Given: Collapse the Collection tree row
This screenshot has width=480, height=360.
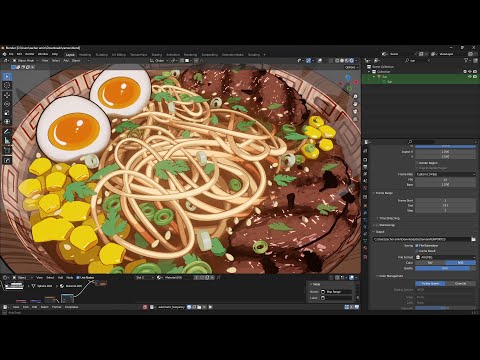Looking at the screenshot, I should [369, 72].
